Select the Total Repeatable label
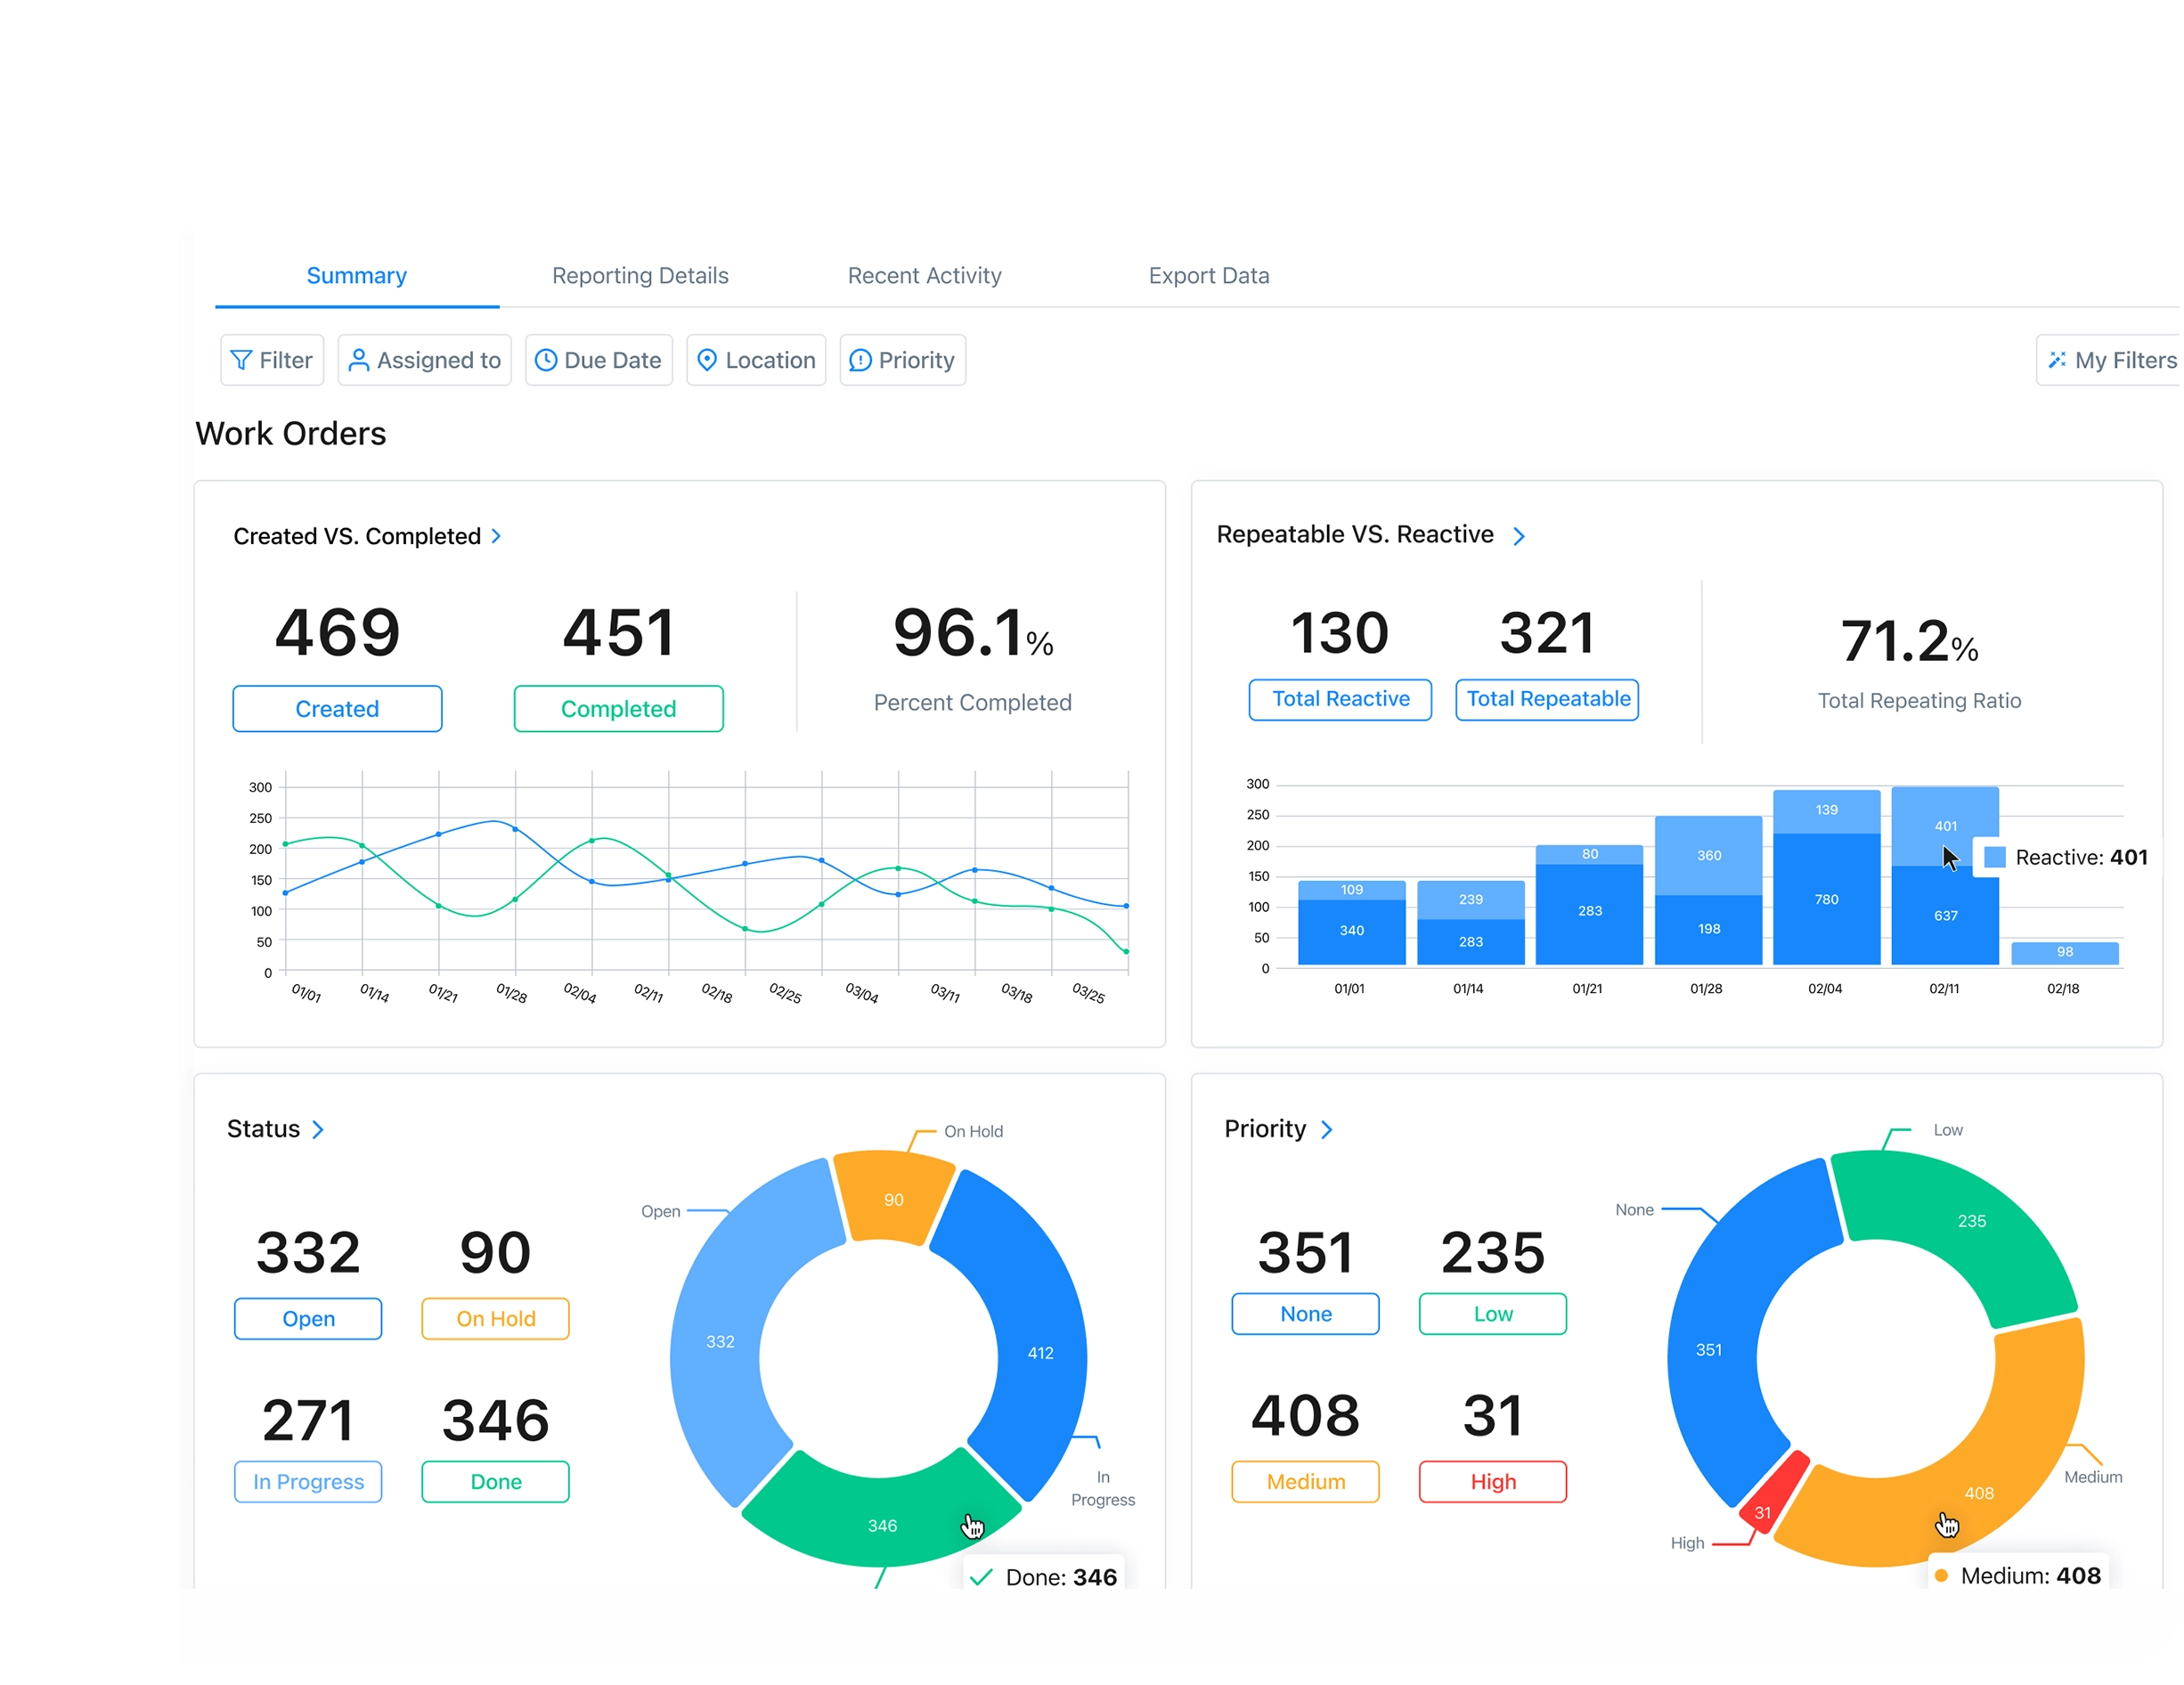The width and height of the screenshot is (2184, 1685). click(1546, 699)
